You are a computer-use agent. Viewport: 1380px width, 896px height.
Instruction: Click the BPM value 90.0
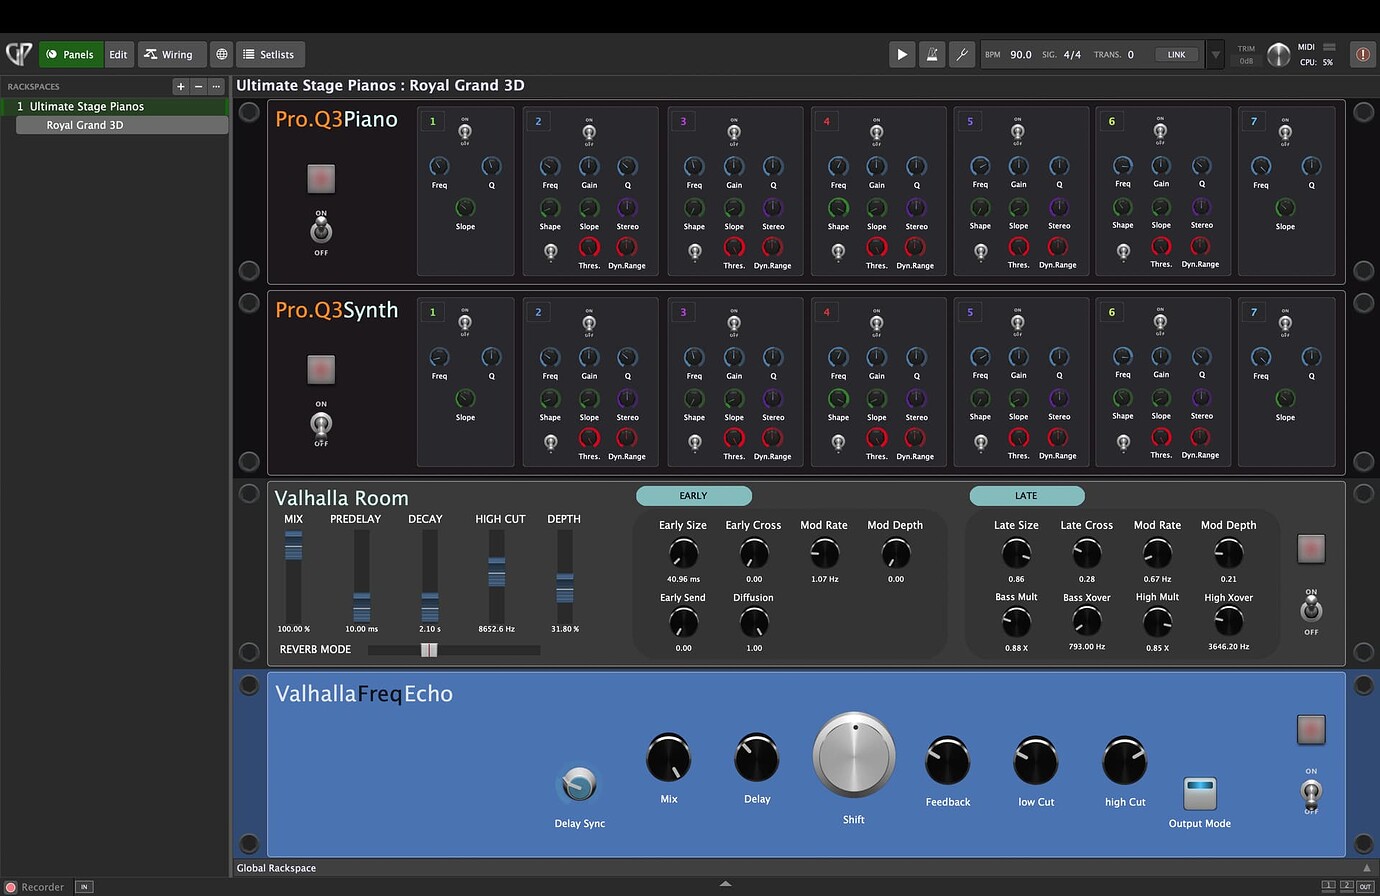pos(1021,55)
